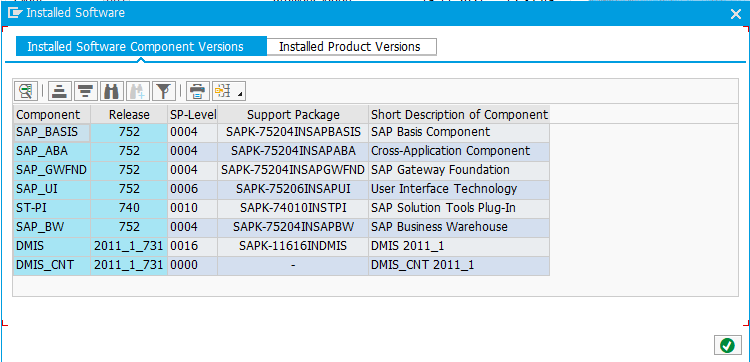The image size is (750, 362).
Task: Sort rows in ascending order
Action: (x=60, y=90)
